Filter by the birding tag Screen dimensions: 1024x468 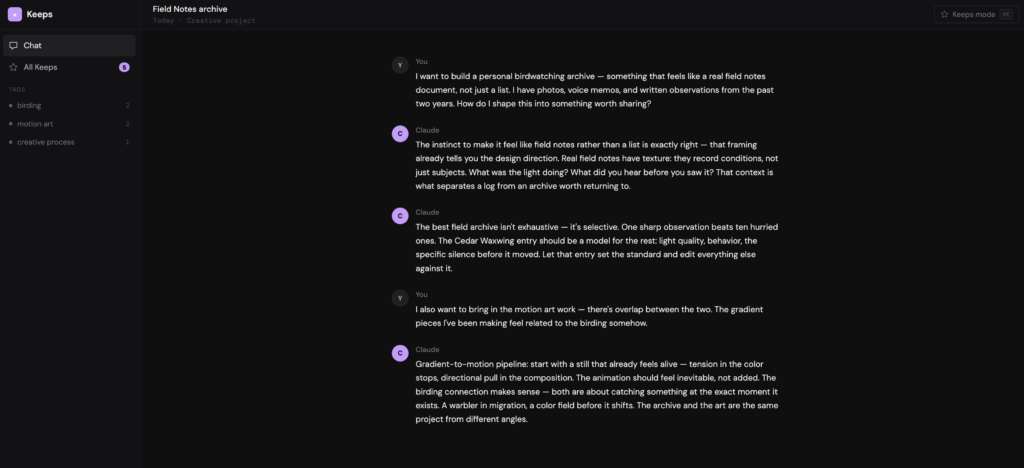29,105
